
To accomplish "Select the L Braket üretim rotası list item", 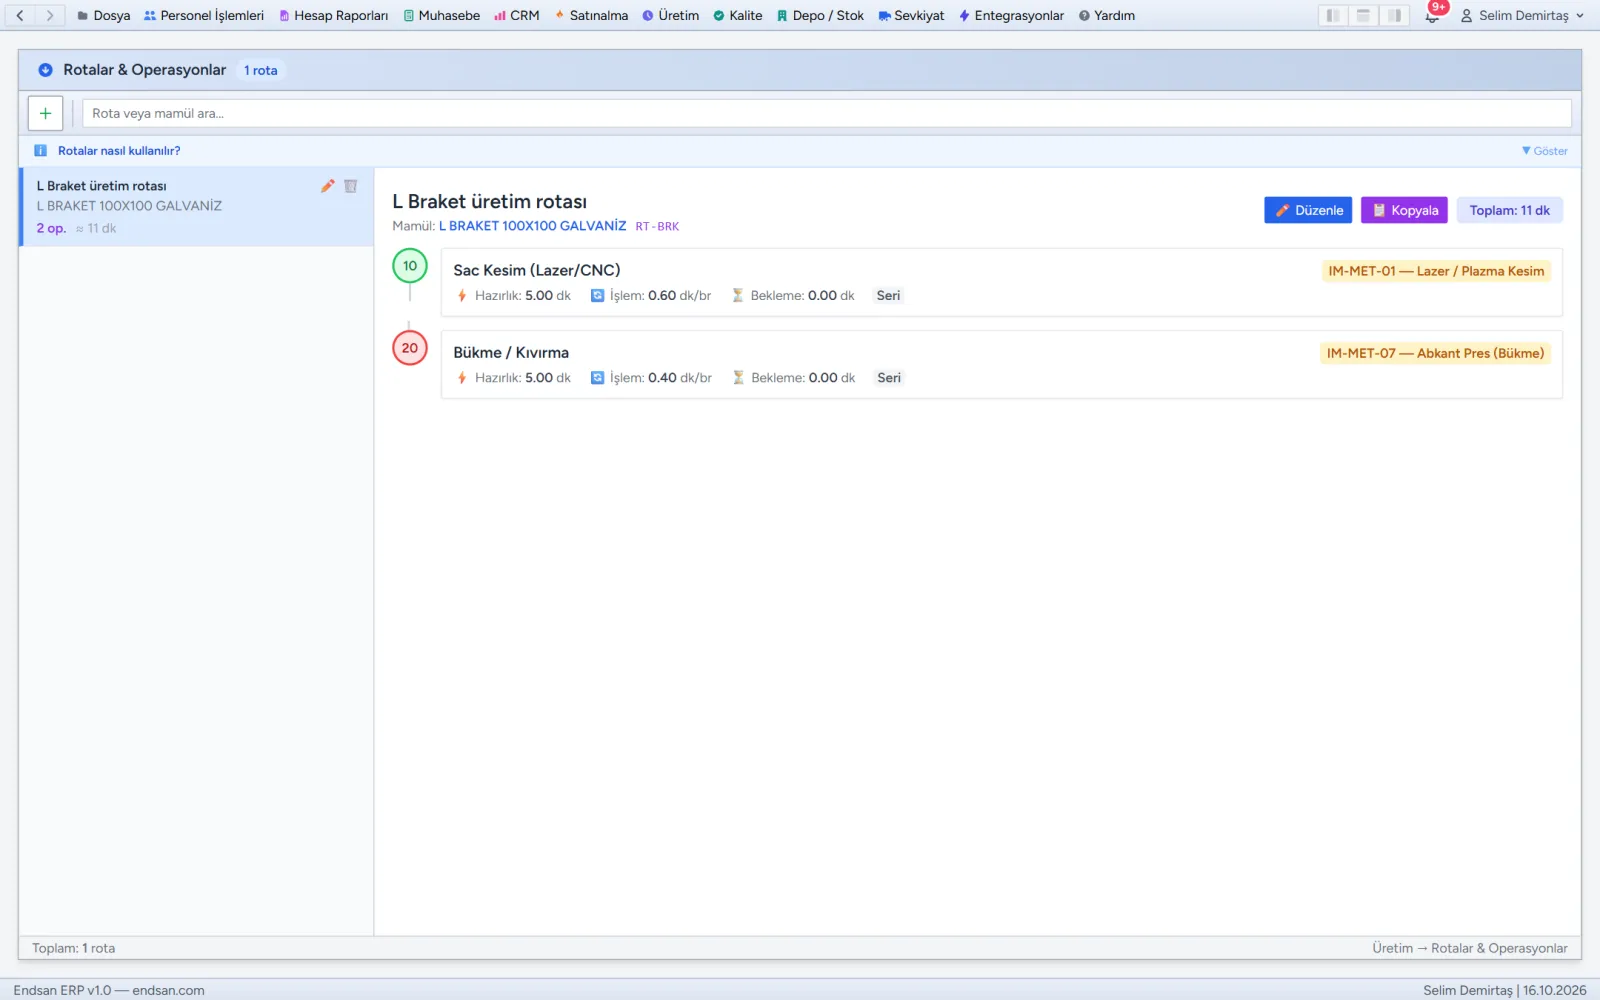I will coord(196,207).
